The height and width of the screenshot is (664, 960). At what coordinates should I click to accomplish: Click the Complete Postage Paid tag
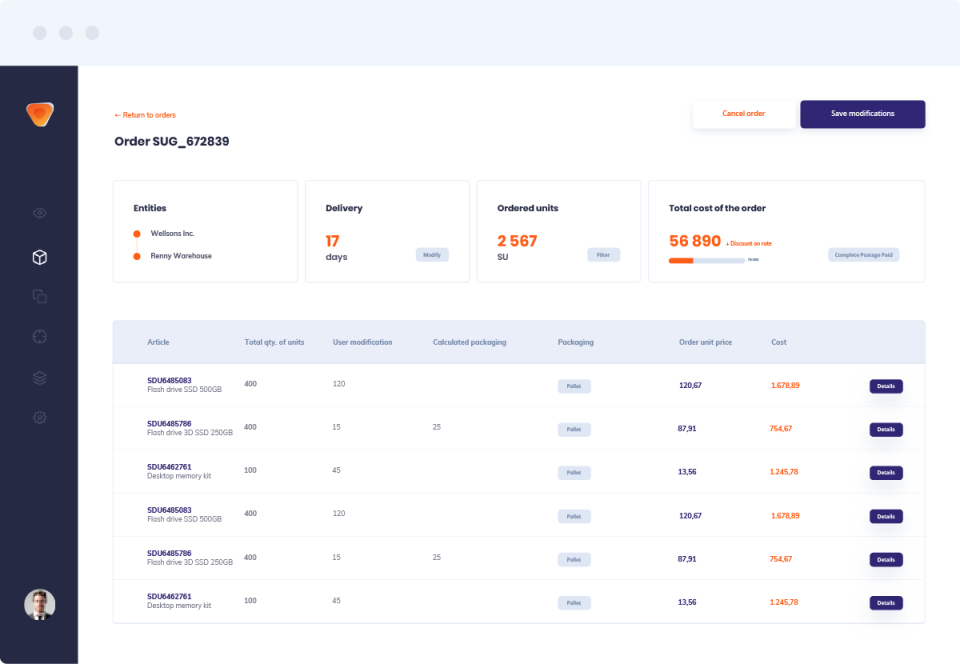(x=863, y=255)
